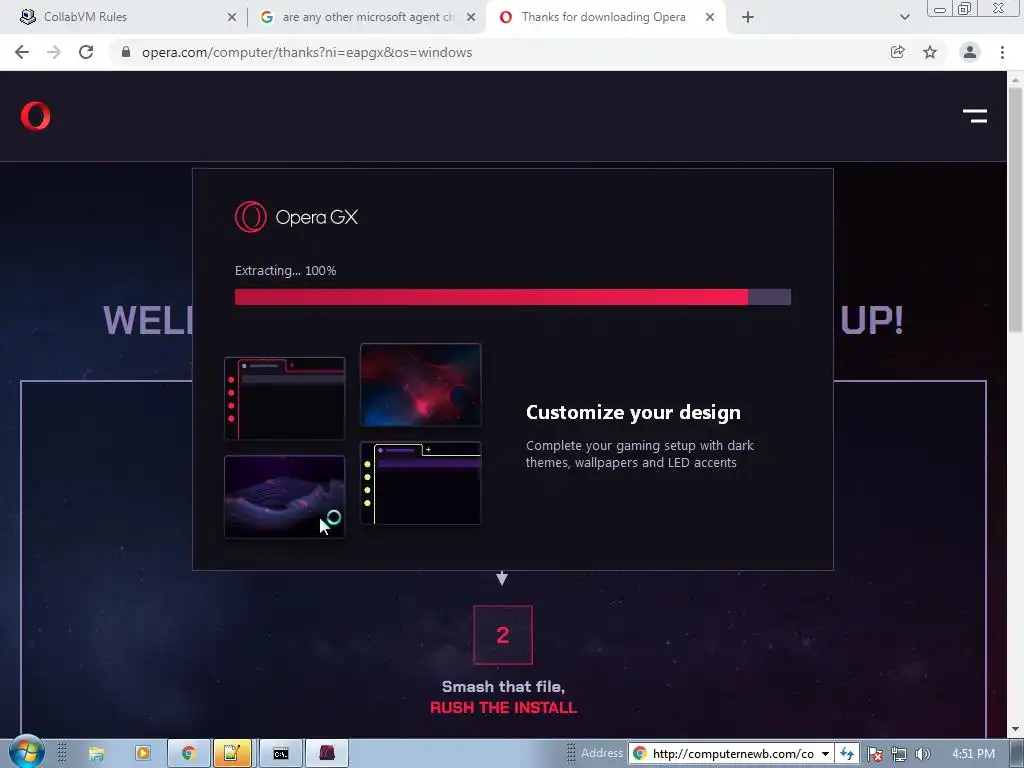Open the Opera site hamburger menu
1024x768 pixels.
click(974, 116)
